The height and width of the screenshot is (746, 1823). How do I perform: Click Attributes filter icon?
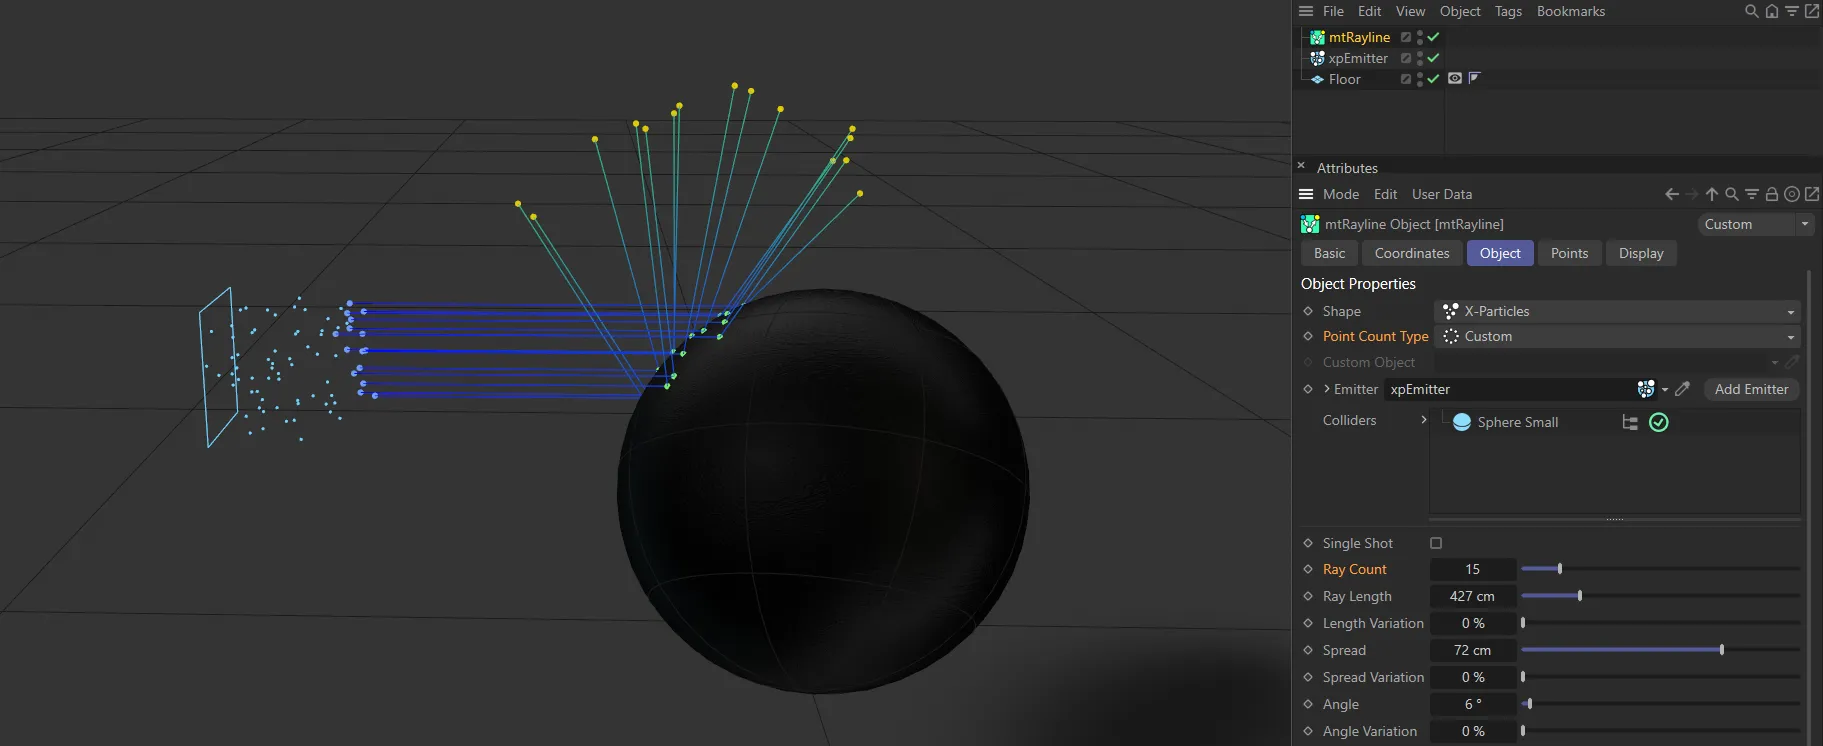click(x=1752, y=194)
